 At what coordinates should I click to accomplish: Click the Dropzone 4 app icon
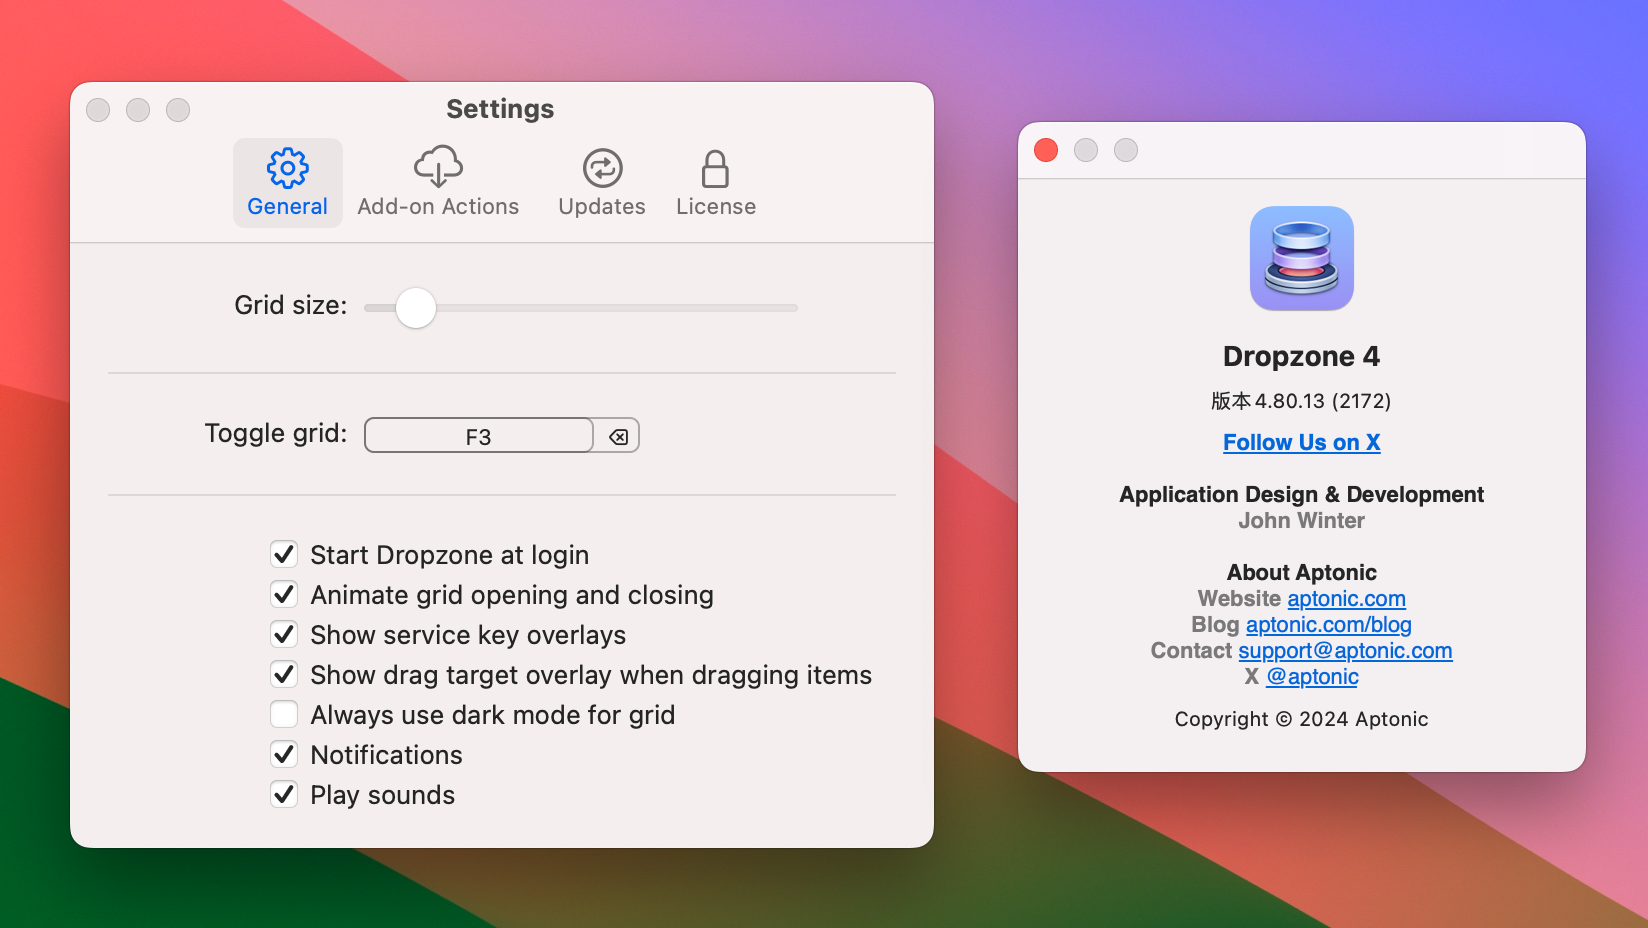click(1301, 258)
